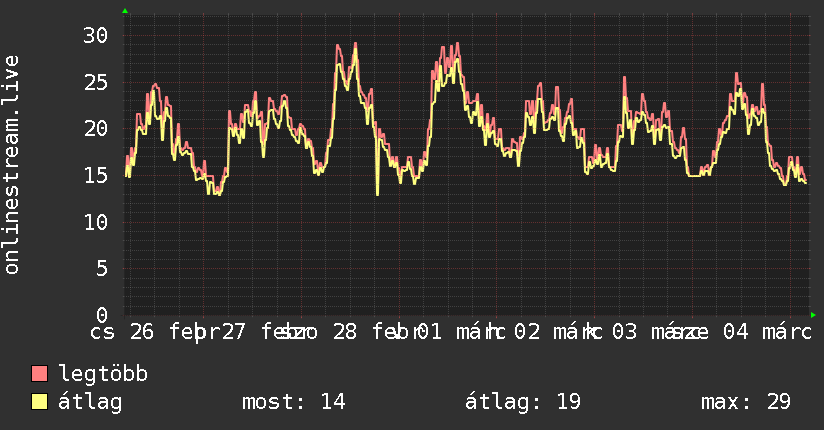The width and height of the screenshot is (824, 430).
Task: Click the yellow átlag legend swatch
Action: (39, 401)
